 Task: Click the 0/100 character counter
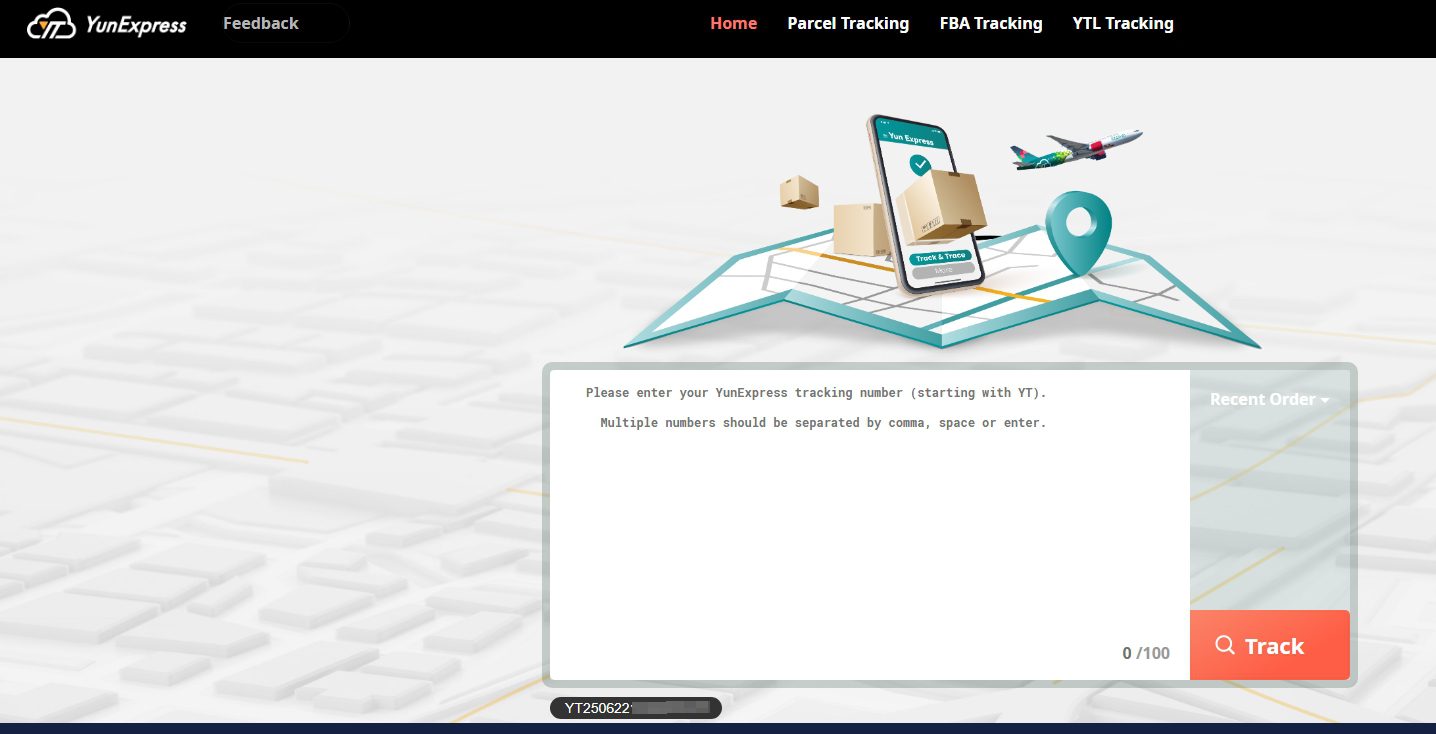(1145, 653)
